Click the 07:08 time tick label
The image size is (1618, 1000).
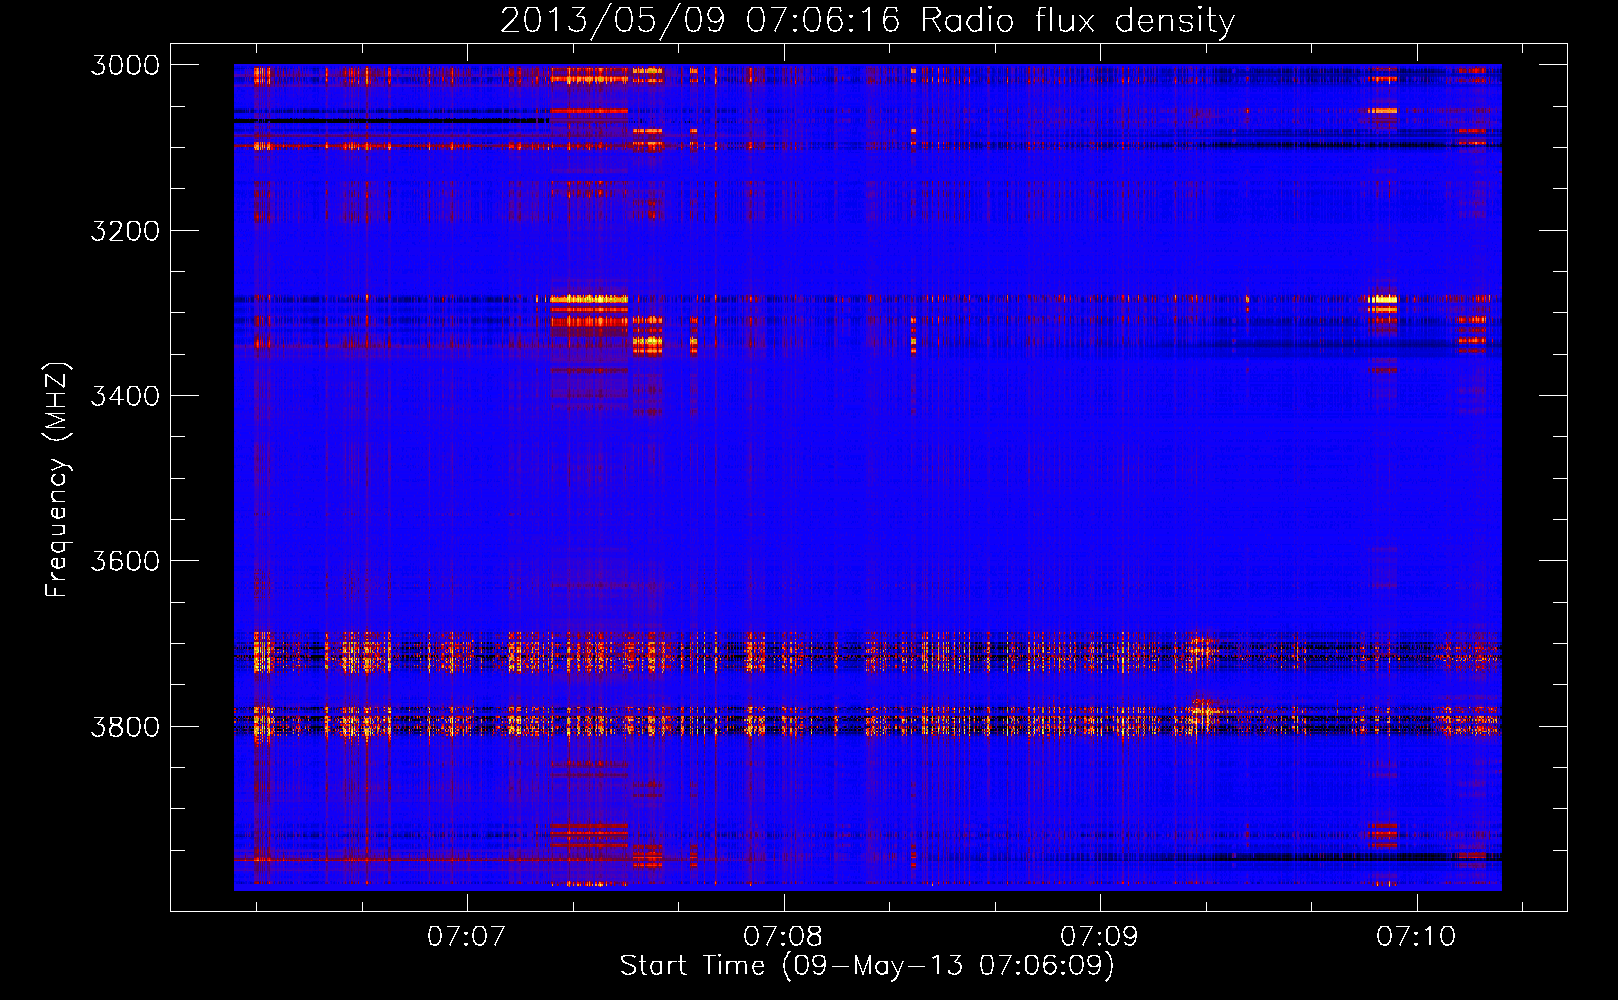pyautogui.click(x=783, y=937)
